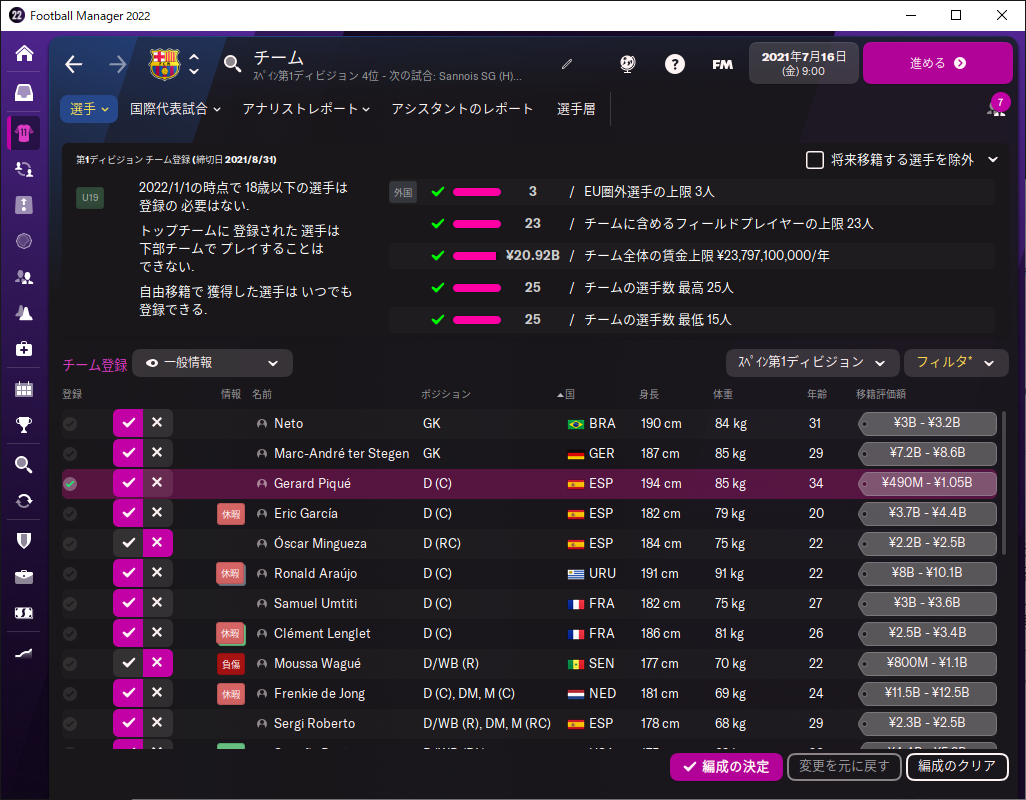Open Frenkie de Jong player name link
The image size is (1026, 800).
coord(319,693)
